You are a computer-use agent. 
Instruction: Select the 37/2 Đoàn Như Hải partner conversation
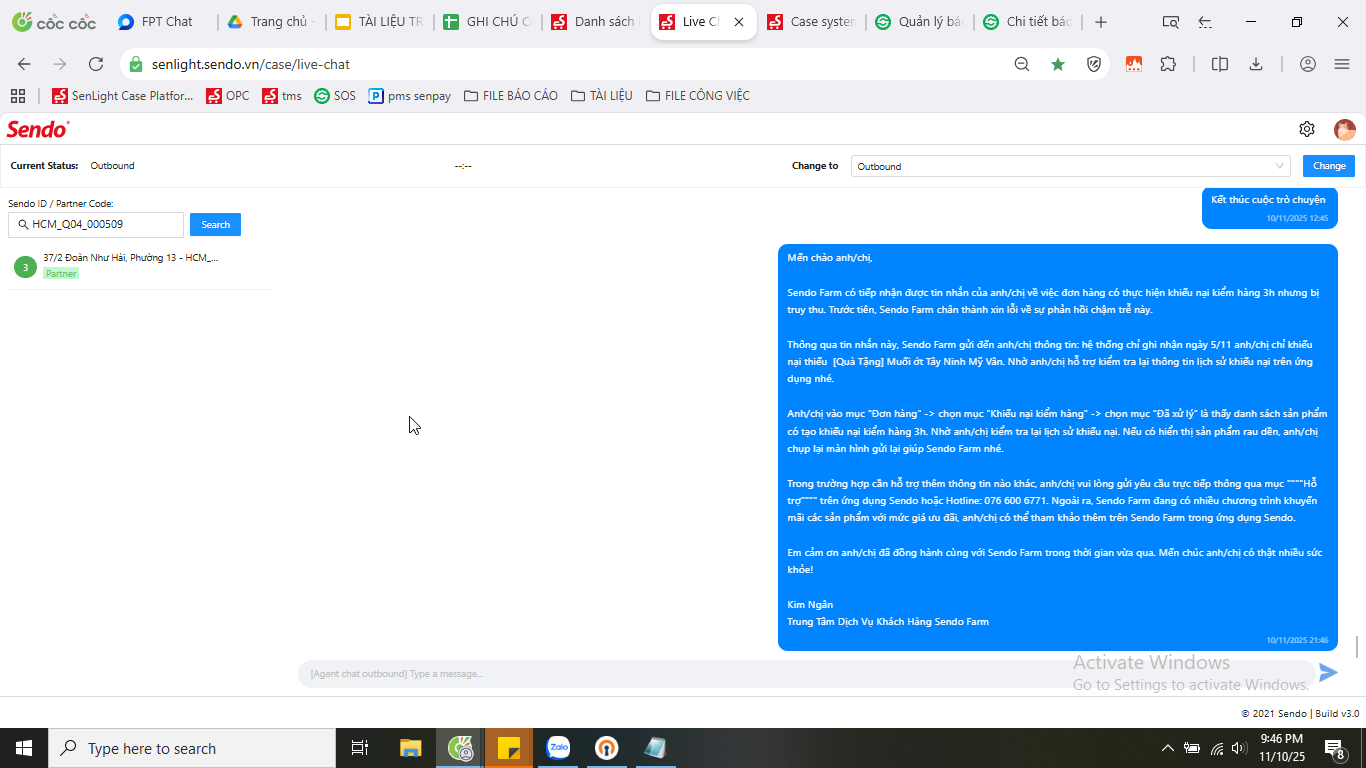pos(140,265)
